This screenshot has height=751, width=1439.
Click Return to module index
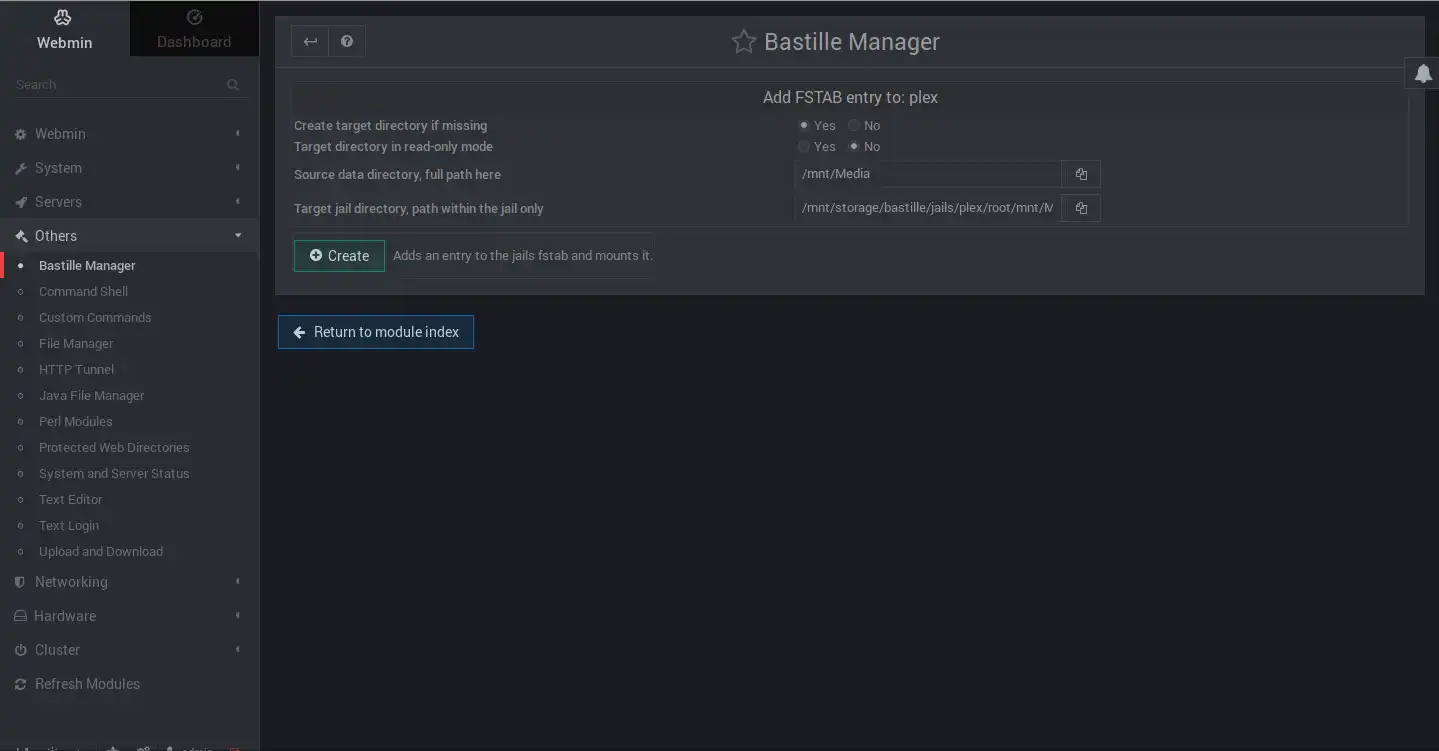pos(375,332)
